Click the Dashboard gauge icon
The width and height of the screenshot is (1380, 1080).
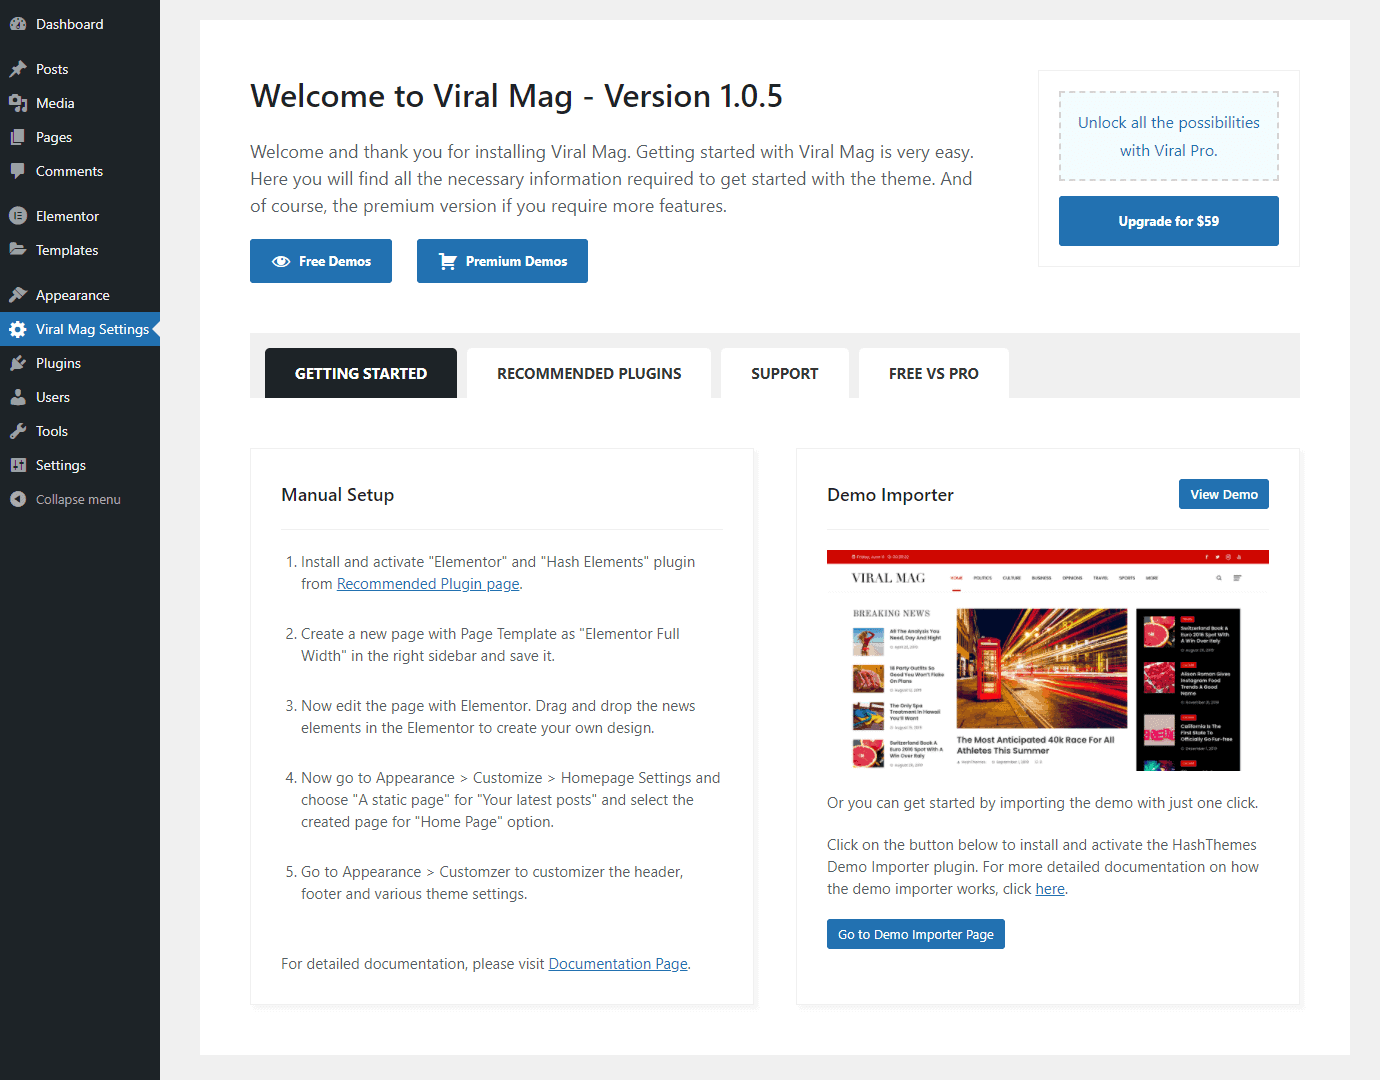click(x=18, y=24)
